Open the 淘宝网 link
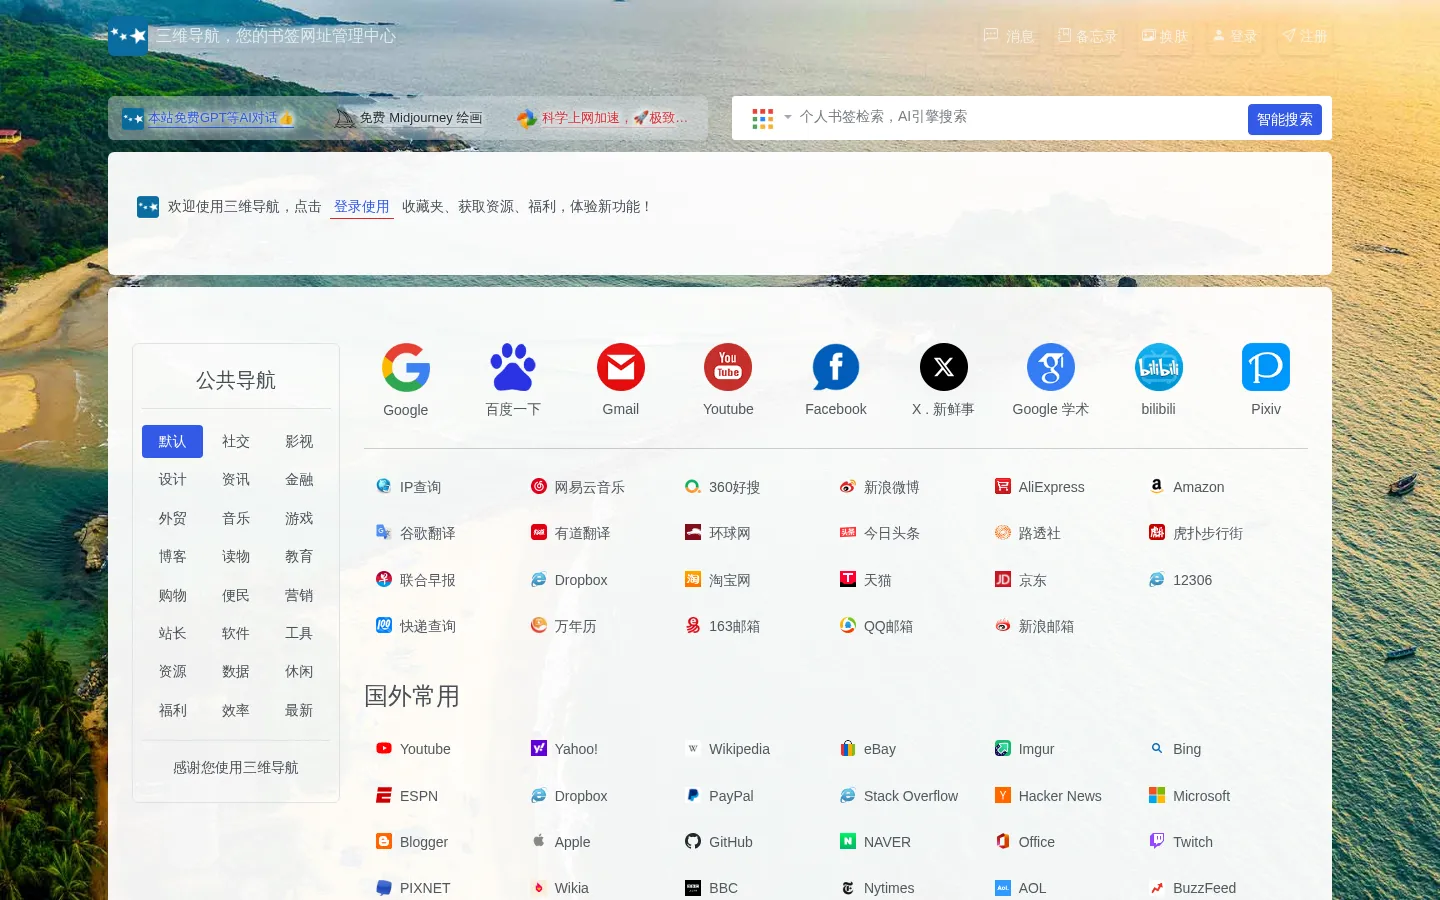The height and width of the screenshot is (900, 1440). click(718, 580)
